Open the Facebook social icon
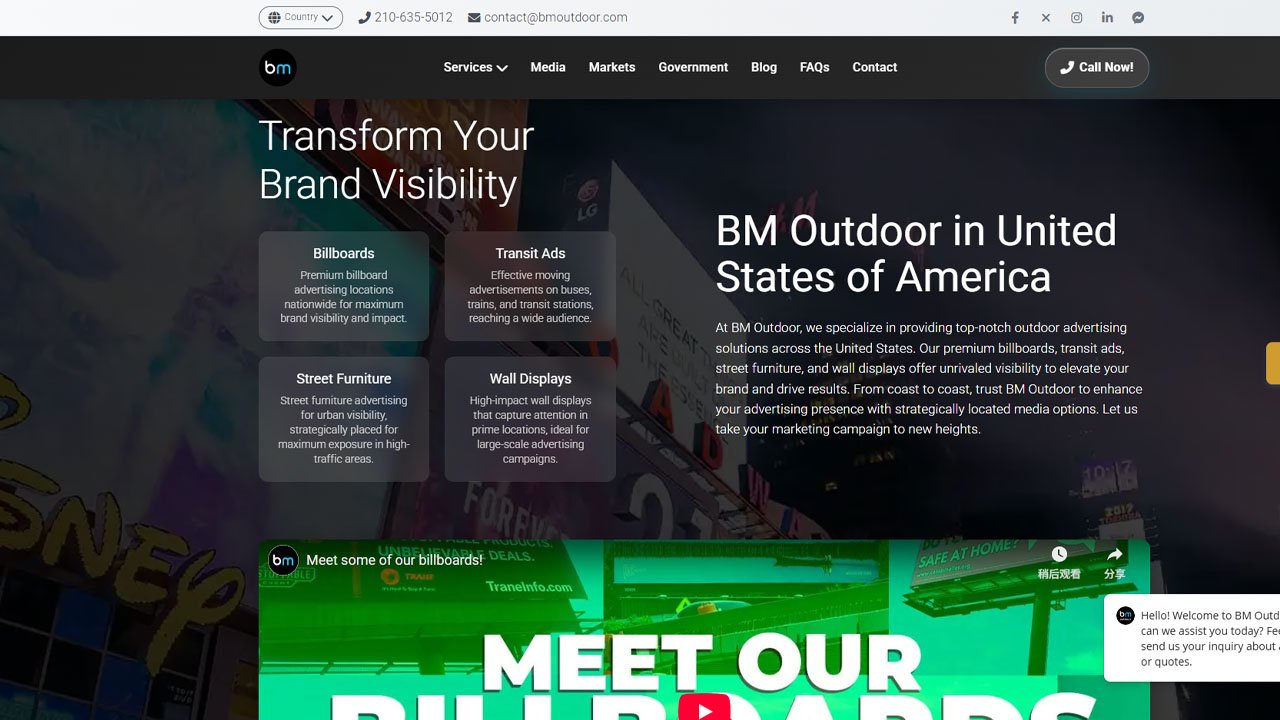Viewport: 1280px width, 720px height. [x=1015, y=17]
